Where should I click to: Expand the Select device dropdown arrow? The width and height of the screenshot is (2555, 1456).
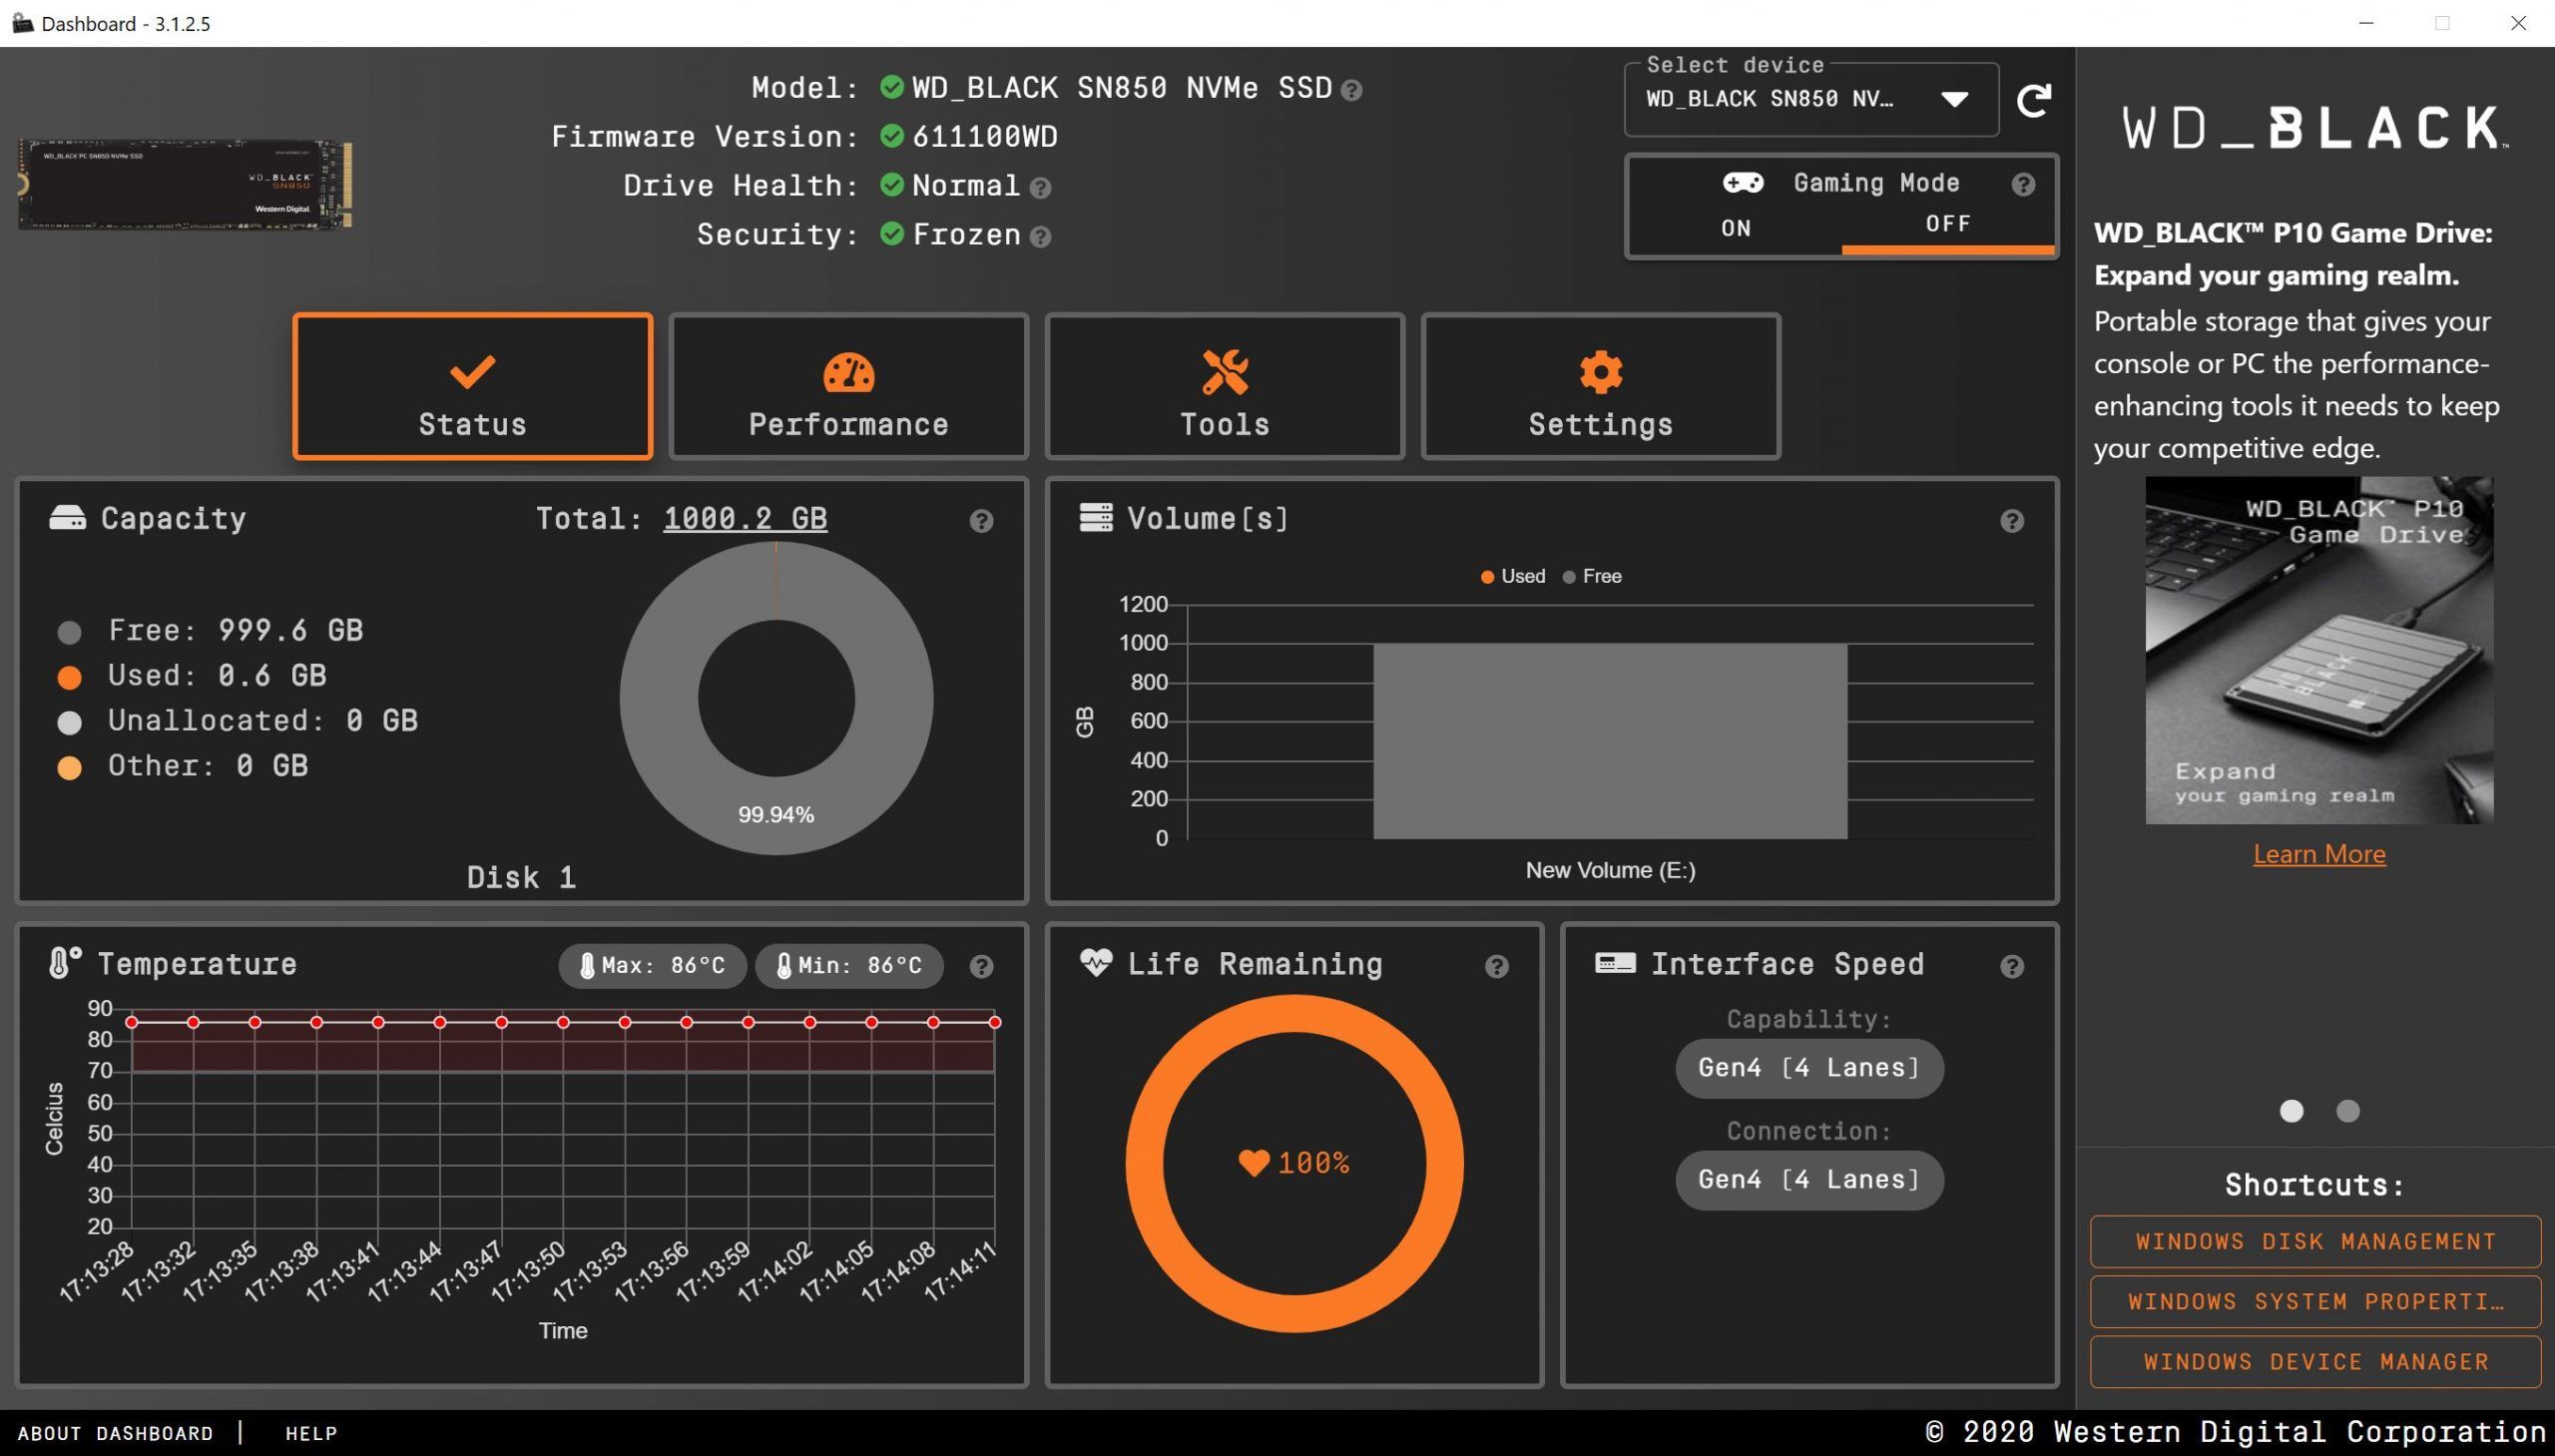(1954, 99)
